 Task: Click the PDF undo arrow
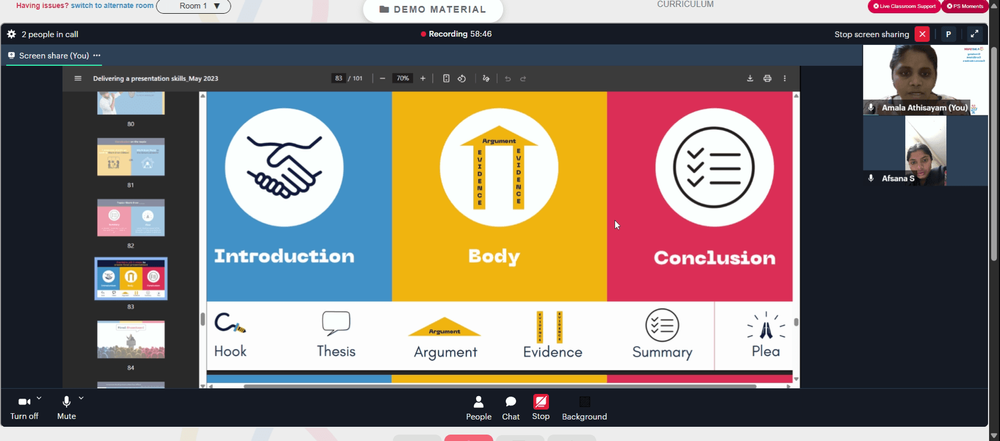[x=508, y=78]
